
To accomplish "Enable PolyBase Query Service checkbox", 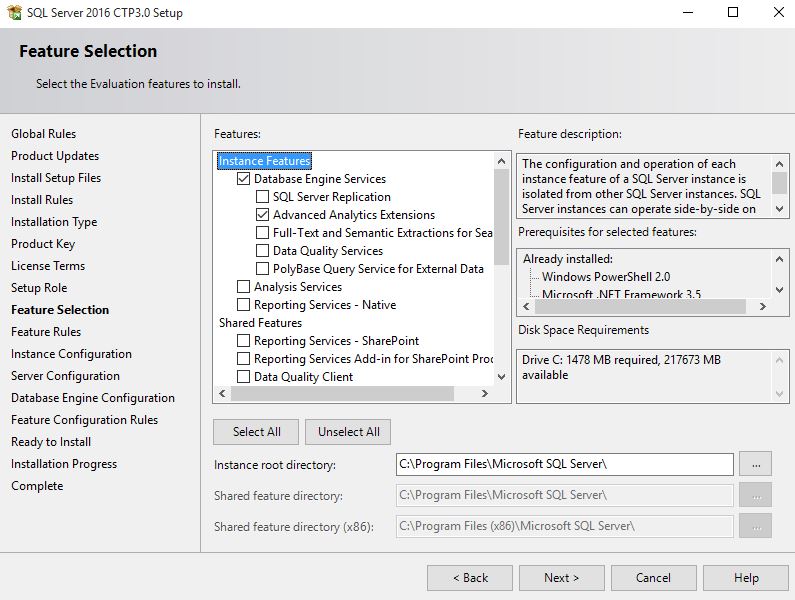I will (262, 268).
